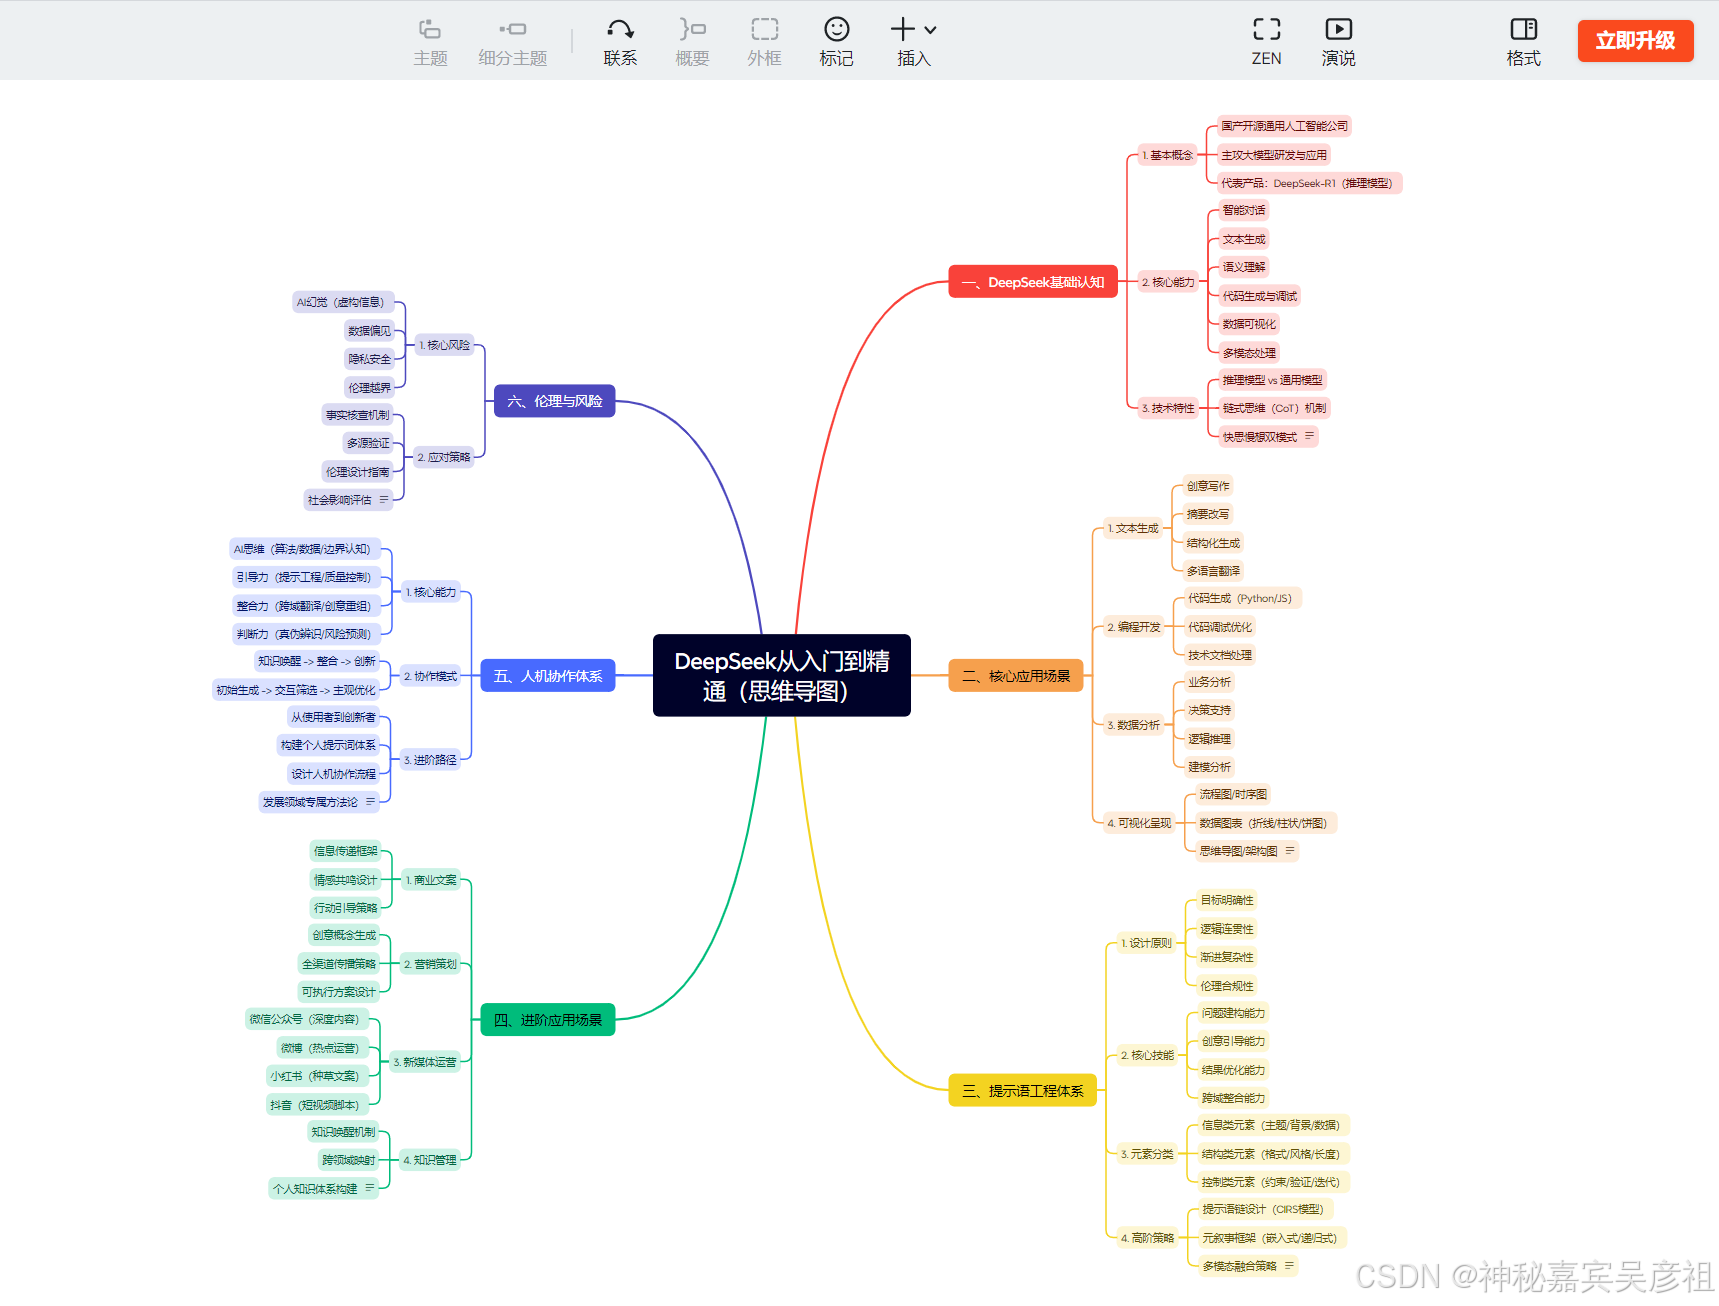Select the 1. 设计原则 subtopic
Screen dimensions: 1719x1306
pyautogui.click(x=1146, y=943)
